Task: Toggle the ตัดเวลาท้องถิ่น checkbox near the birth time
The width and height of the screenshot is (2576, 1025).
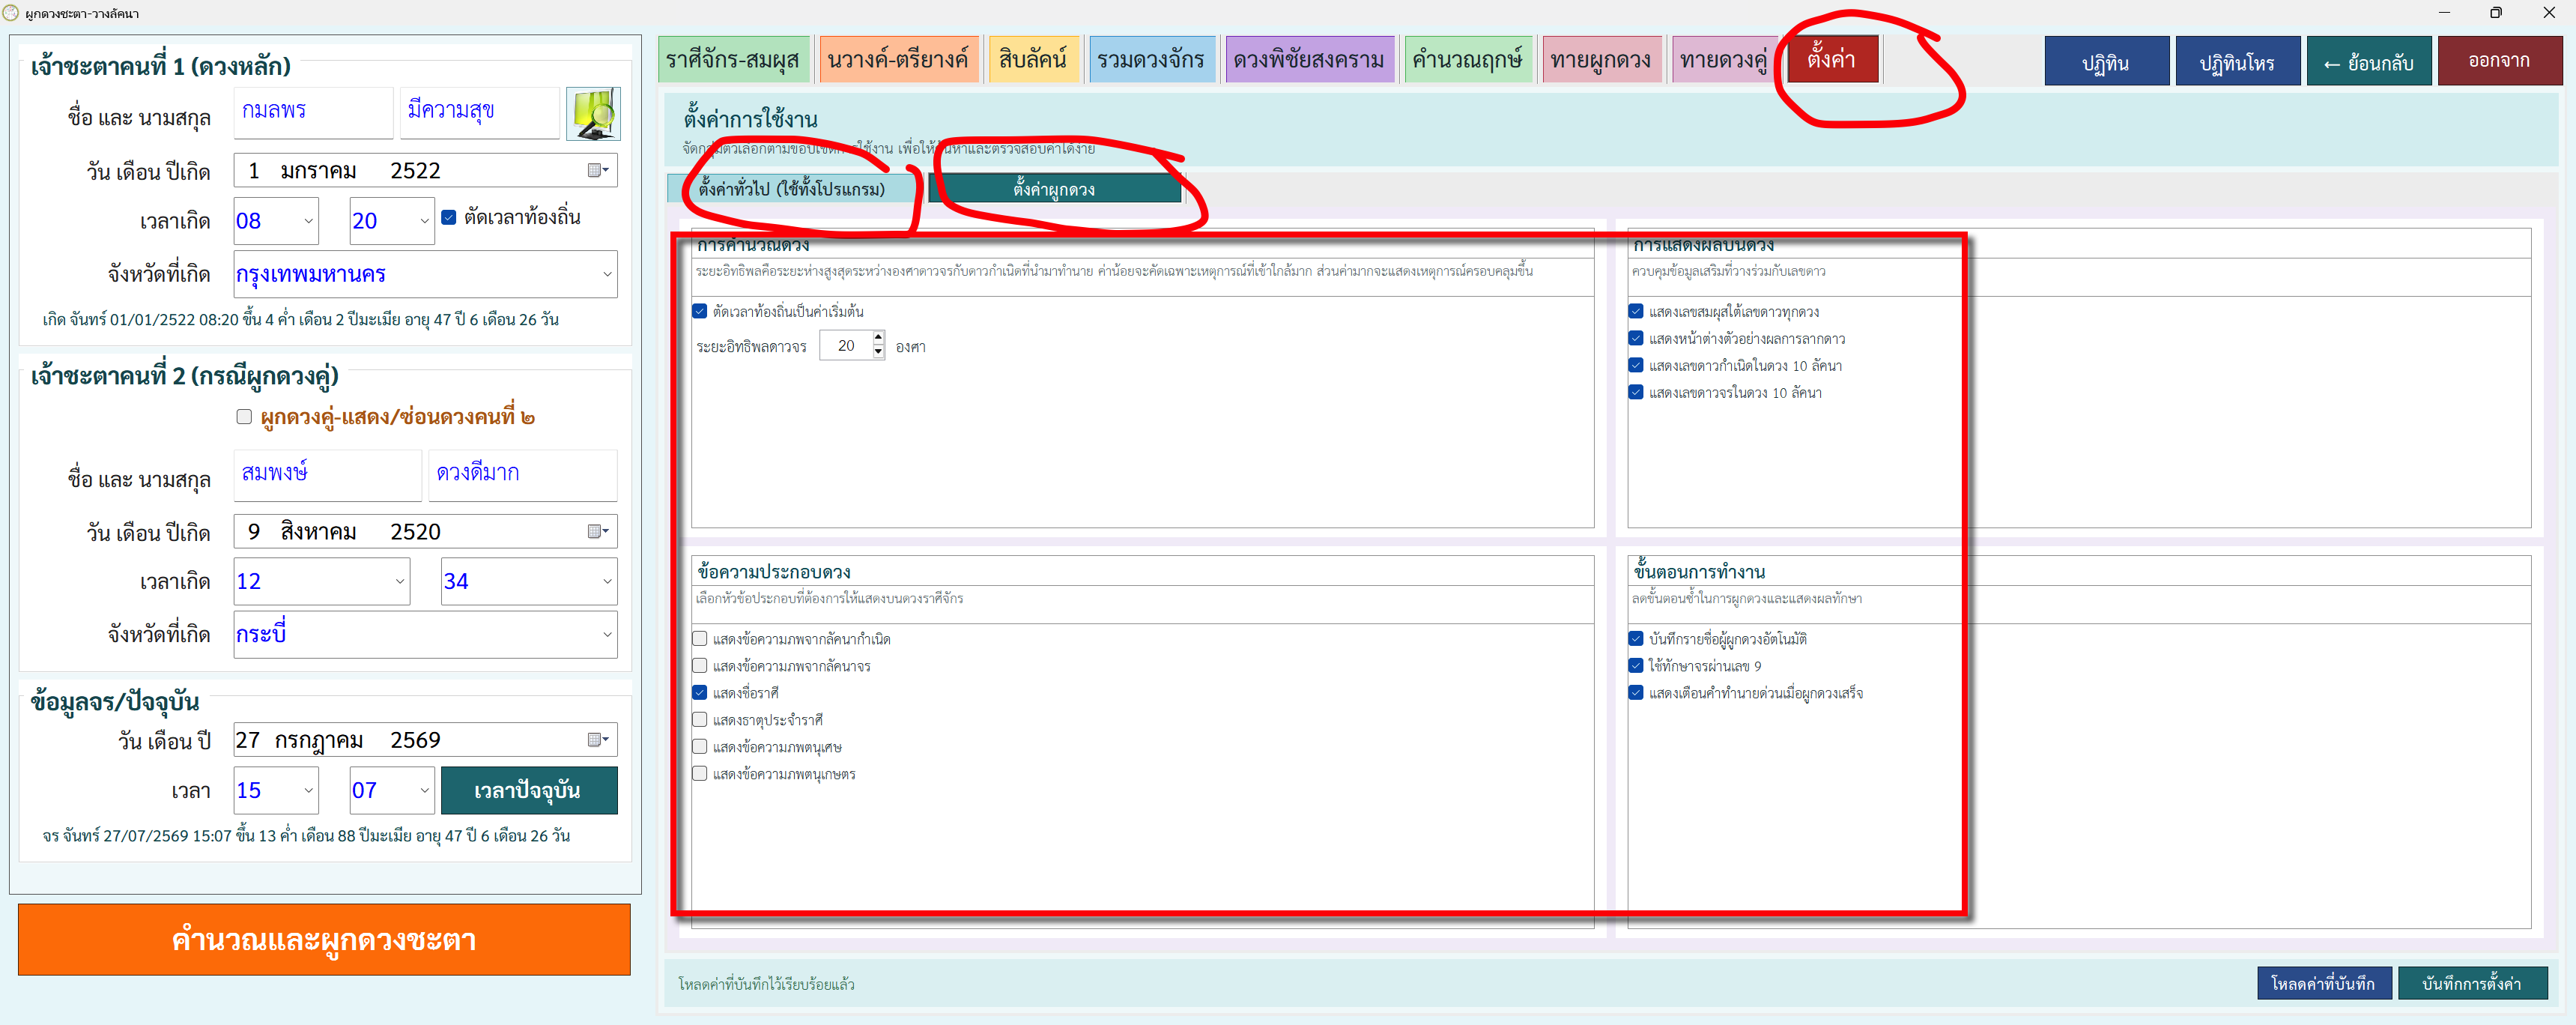Action: coord(449,217)
